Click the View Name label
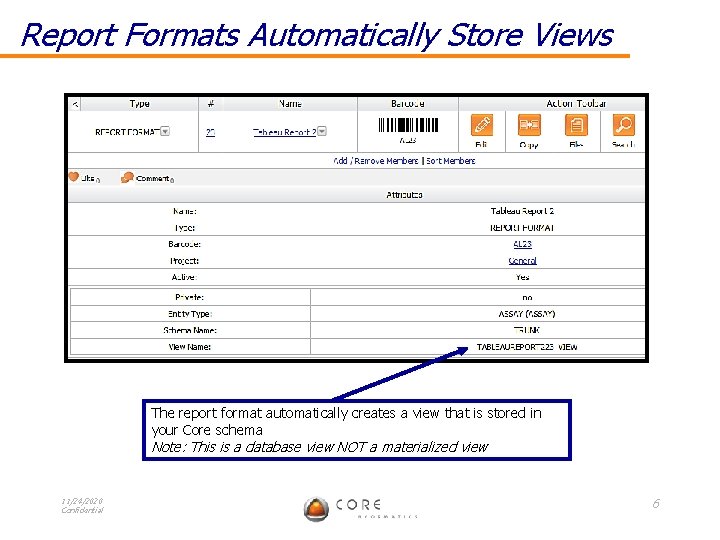This screenshot has height=540, width=720. pos(190,347)
